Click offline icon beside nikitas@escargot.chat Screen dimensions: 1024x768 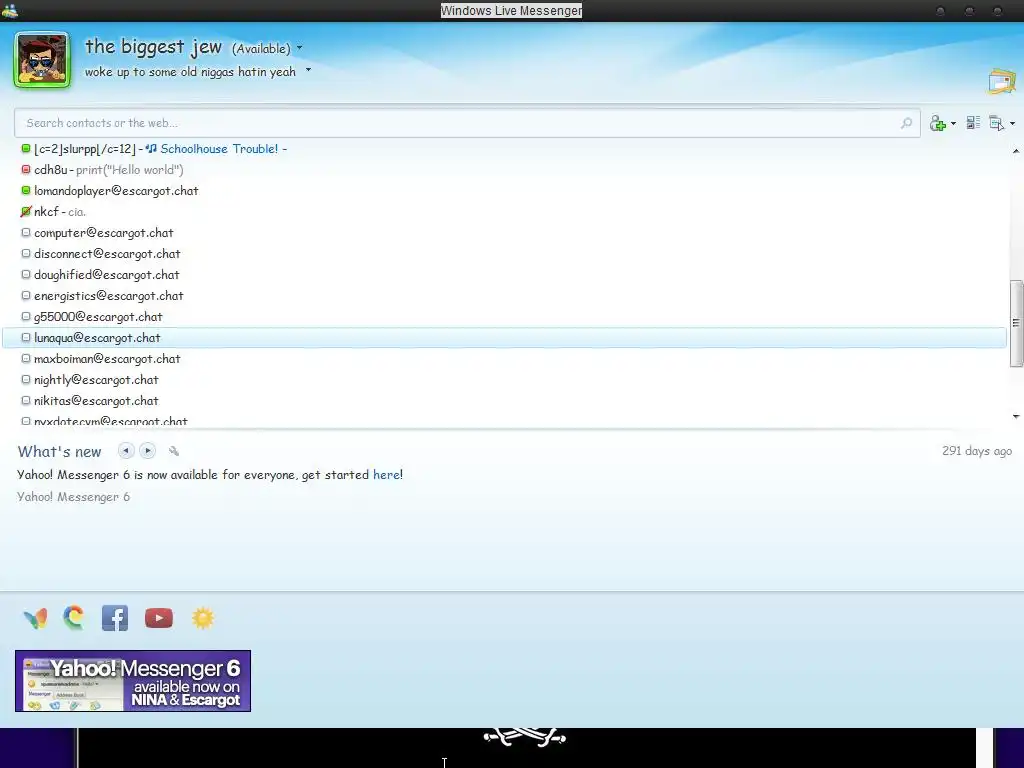tap(26, 400)
